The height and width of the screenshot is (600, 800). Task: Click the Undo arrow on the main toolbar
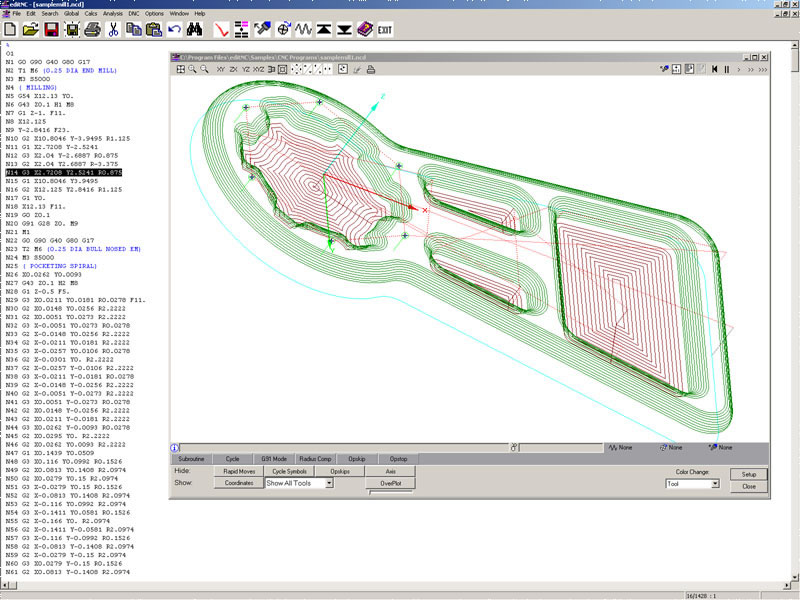click(x=173, y=30)
